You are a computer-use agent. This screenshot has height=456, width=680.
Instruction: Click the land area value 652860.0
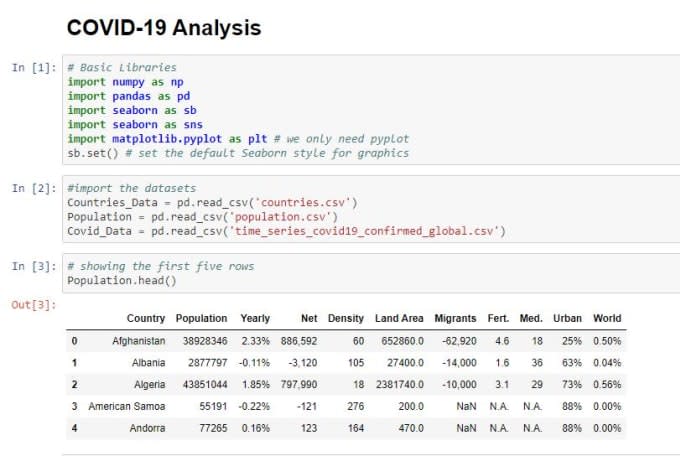(x=402, y=341)
